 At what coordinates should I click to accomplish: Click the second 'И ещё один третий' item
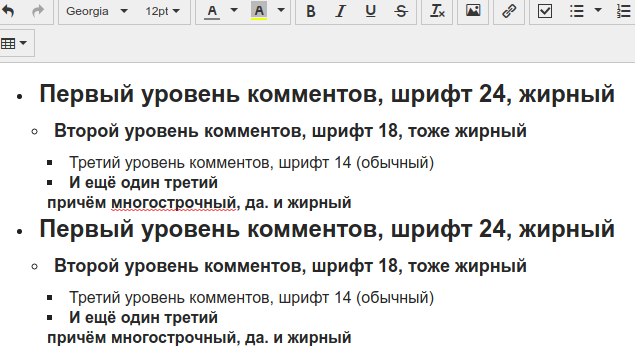(143, 317)
